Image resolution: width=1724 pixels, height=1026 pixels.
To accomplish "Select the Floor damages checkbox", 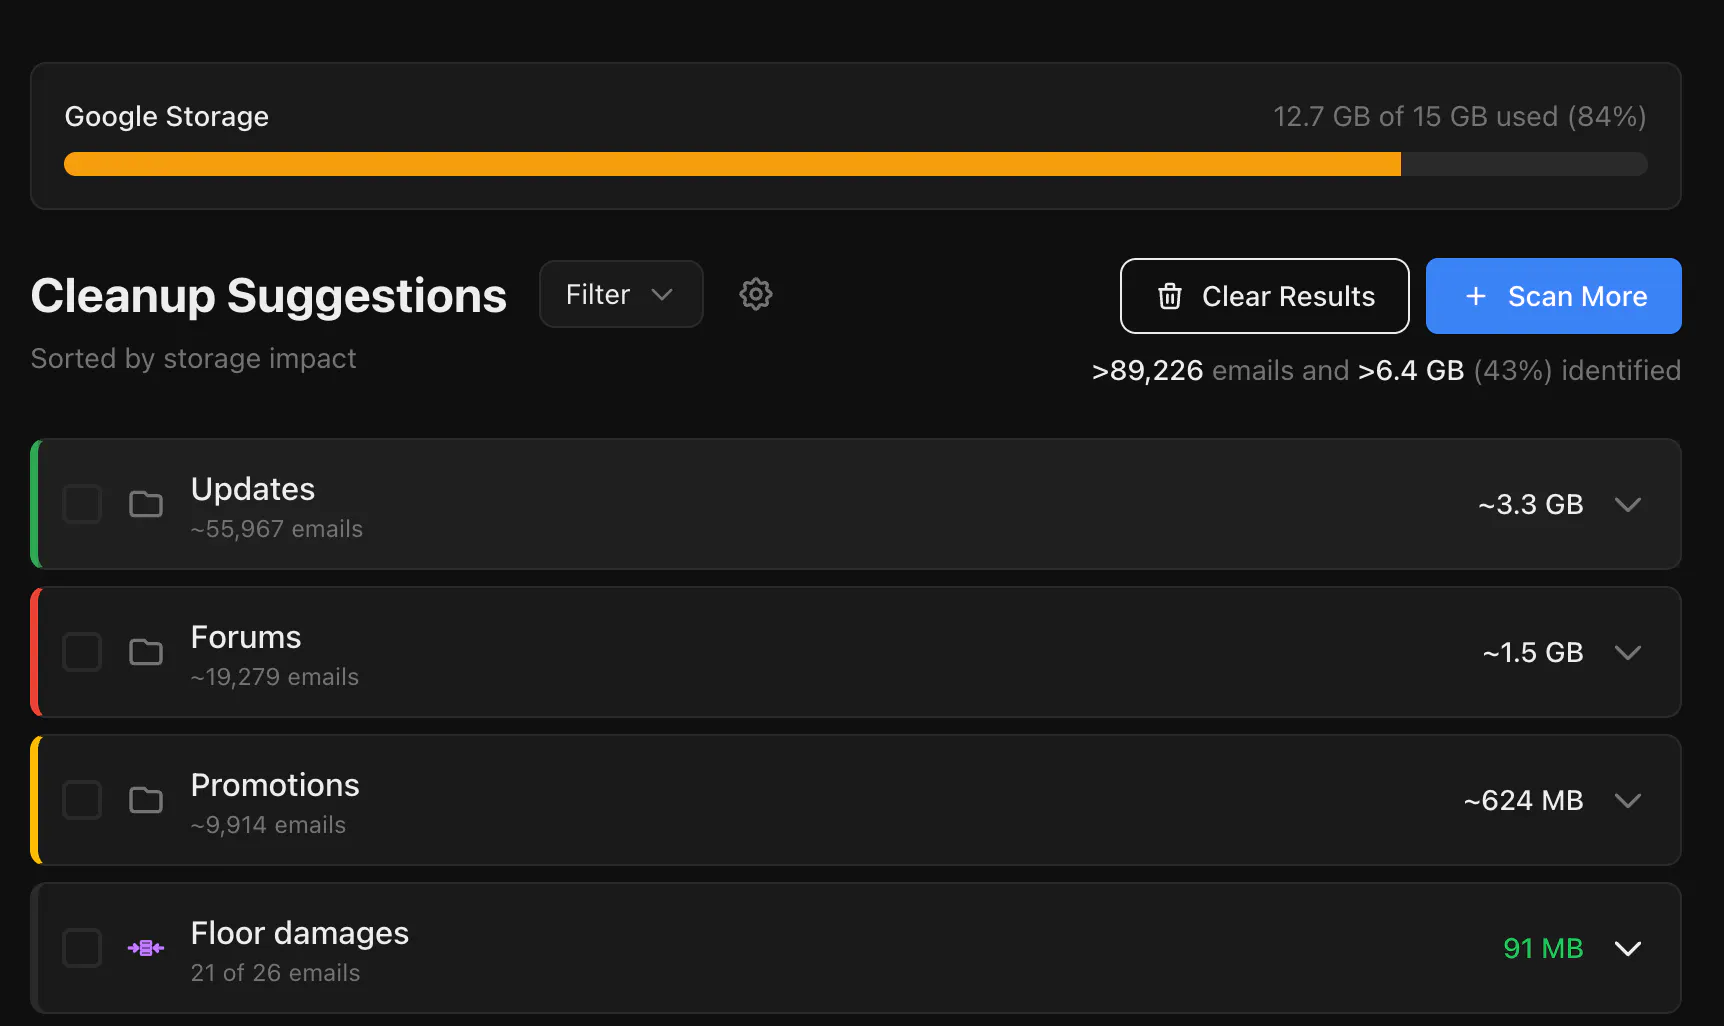I will [x=82, y=948].
